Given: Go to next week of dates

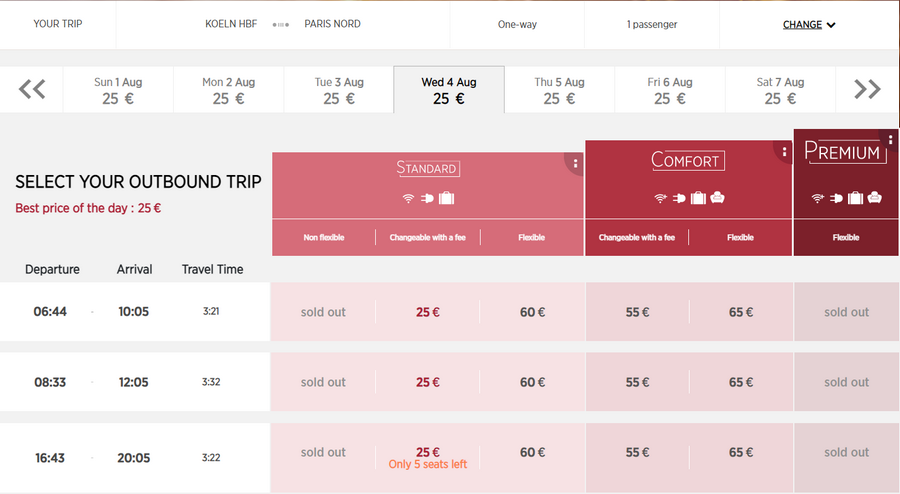Looking at the screenshot, I should (x=867, y=90).
